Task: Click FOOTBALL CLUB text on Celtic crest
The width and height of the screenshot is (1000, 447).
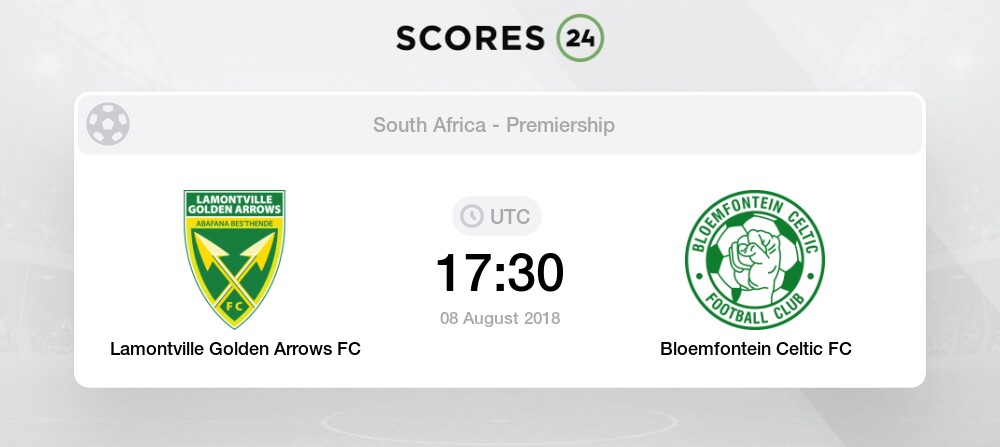Action: click(x=755, y=312)
